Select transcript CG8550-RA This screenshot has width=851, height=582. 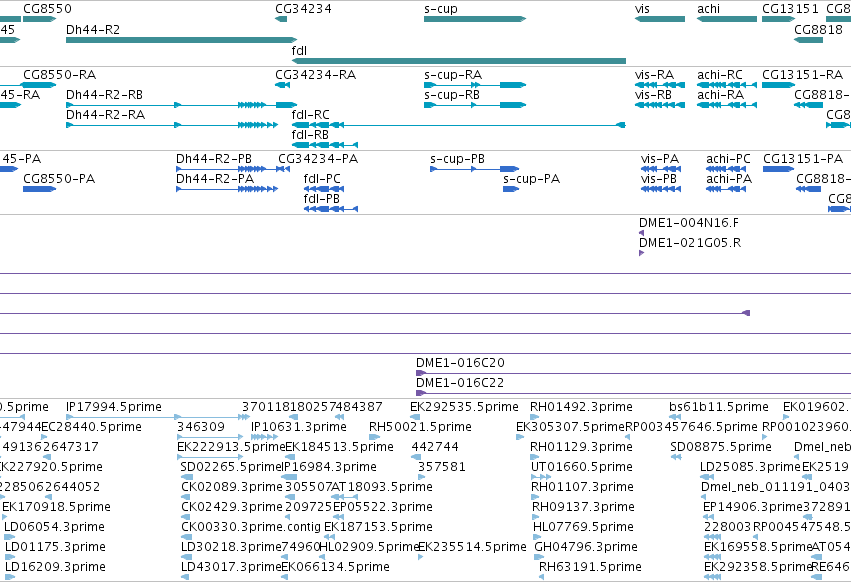(59, 74)
